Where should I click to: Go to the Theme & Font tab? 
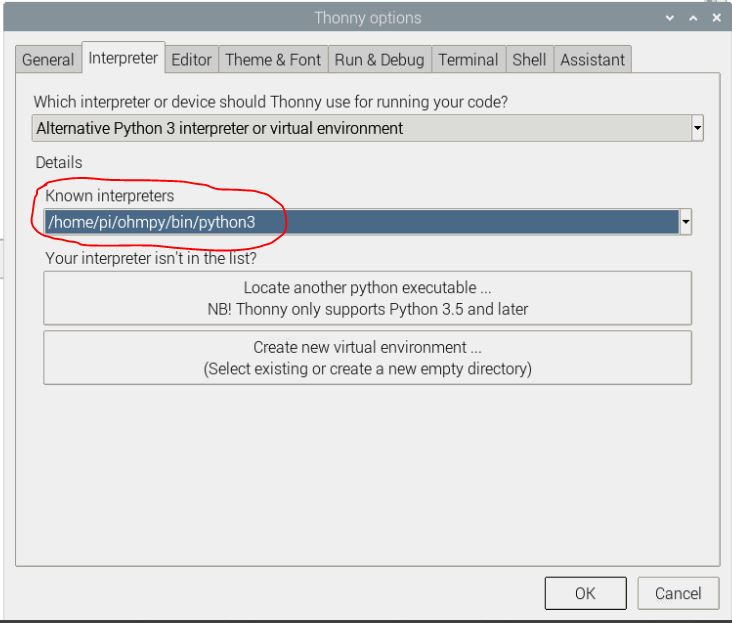(x=273, y=59)
